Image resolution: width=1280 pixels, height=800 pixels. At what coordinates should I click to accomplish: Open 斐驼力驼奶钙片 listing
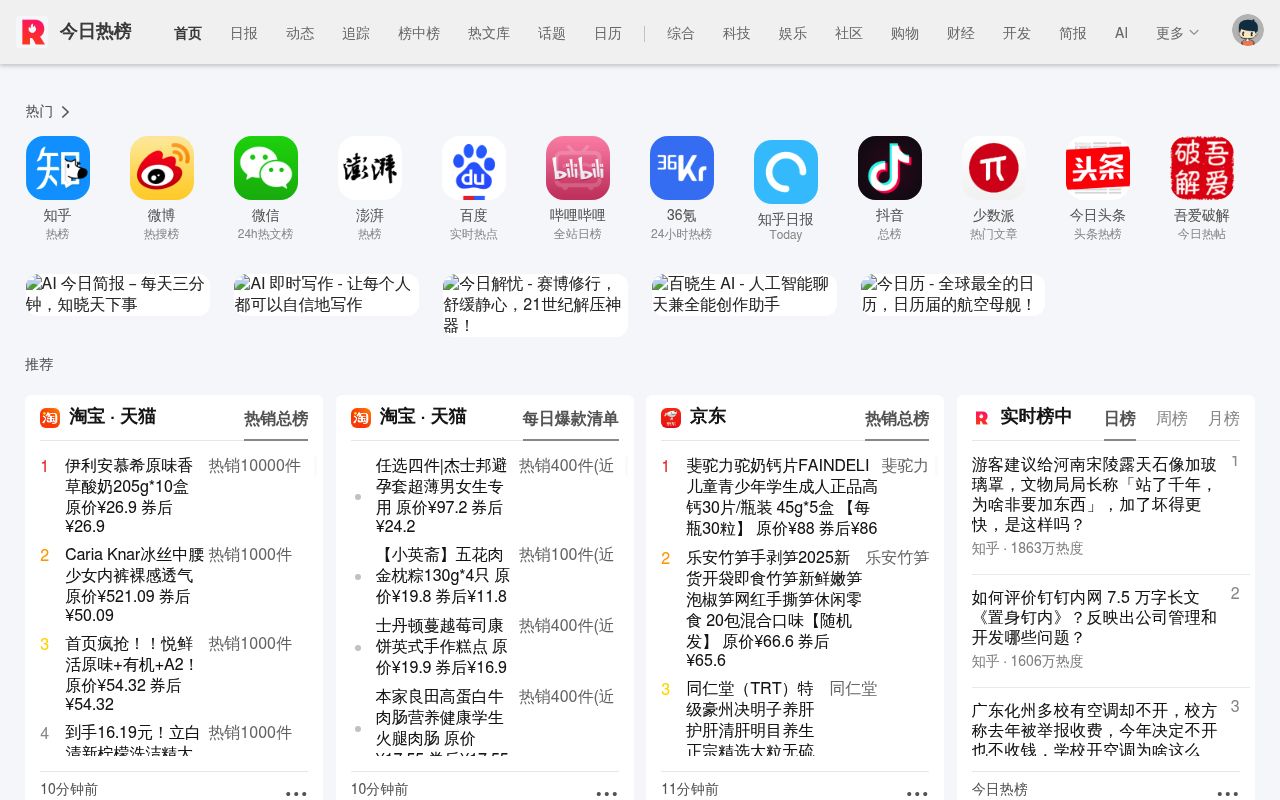tap(782, 497)
